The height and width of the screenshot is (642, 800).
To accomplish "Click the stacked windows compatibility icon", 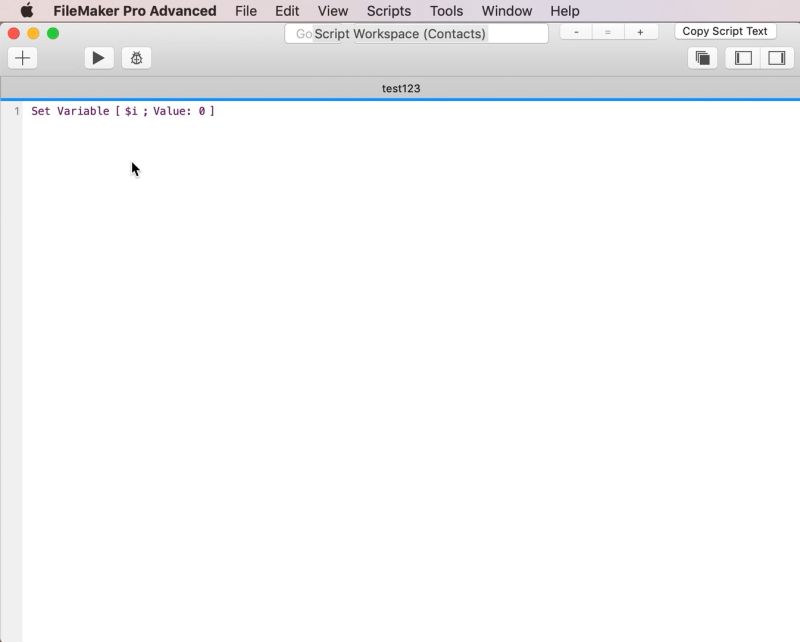I will 703,58.
